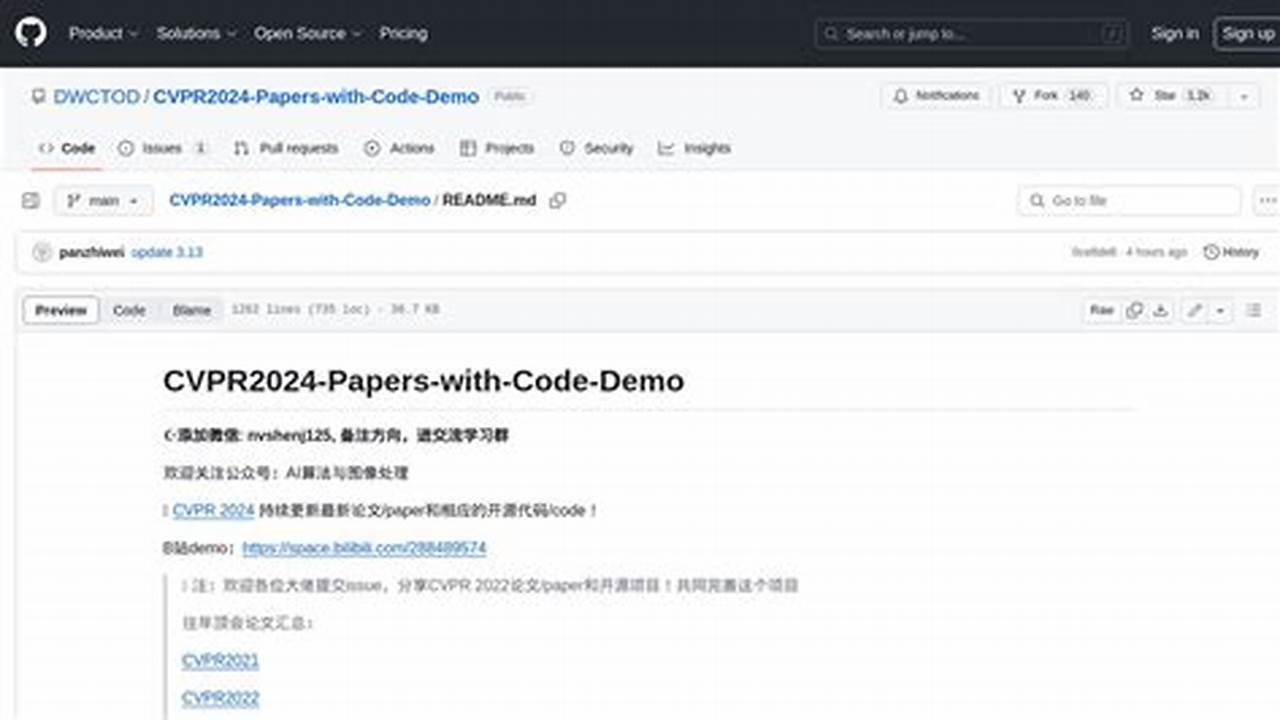
Task: Open repository Notifications settings
Action: 935,95
